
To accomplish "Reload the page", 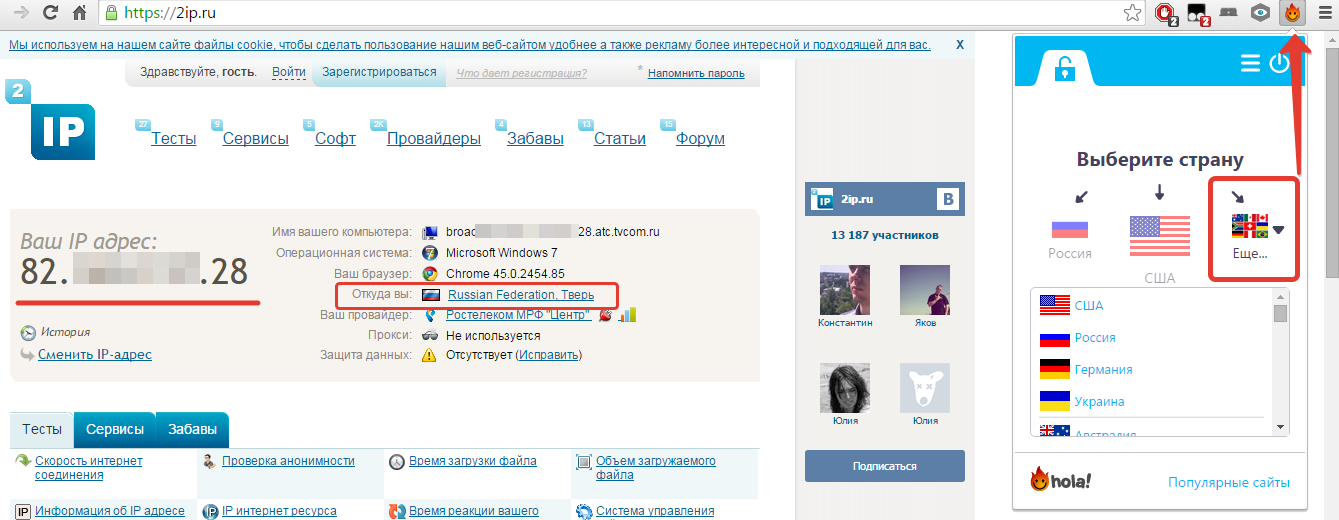I will [x=48, y=13].
